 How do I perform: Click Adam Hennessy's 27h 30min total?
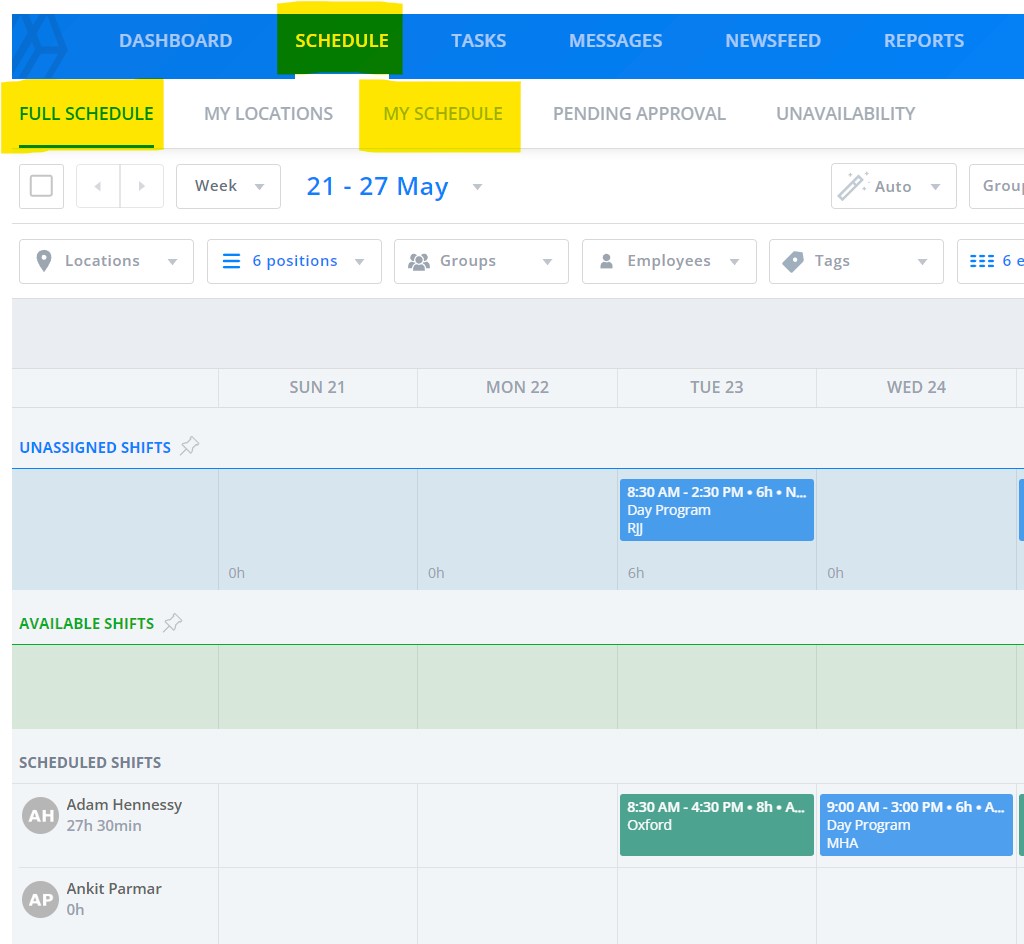(104, 826)
